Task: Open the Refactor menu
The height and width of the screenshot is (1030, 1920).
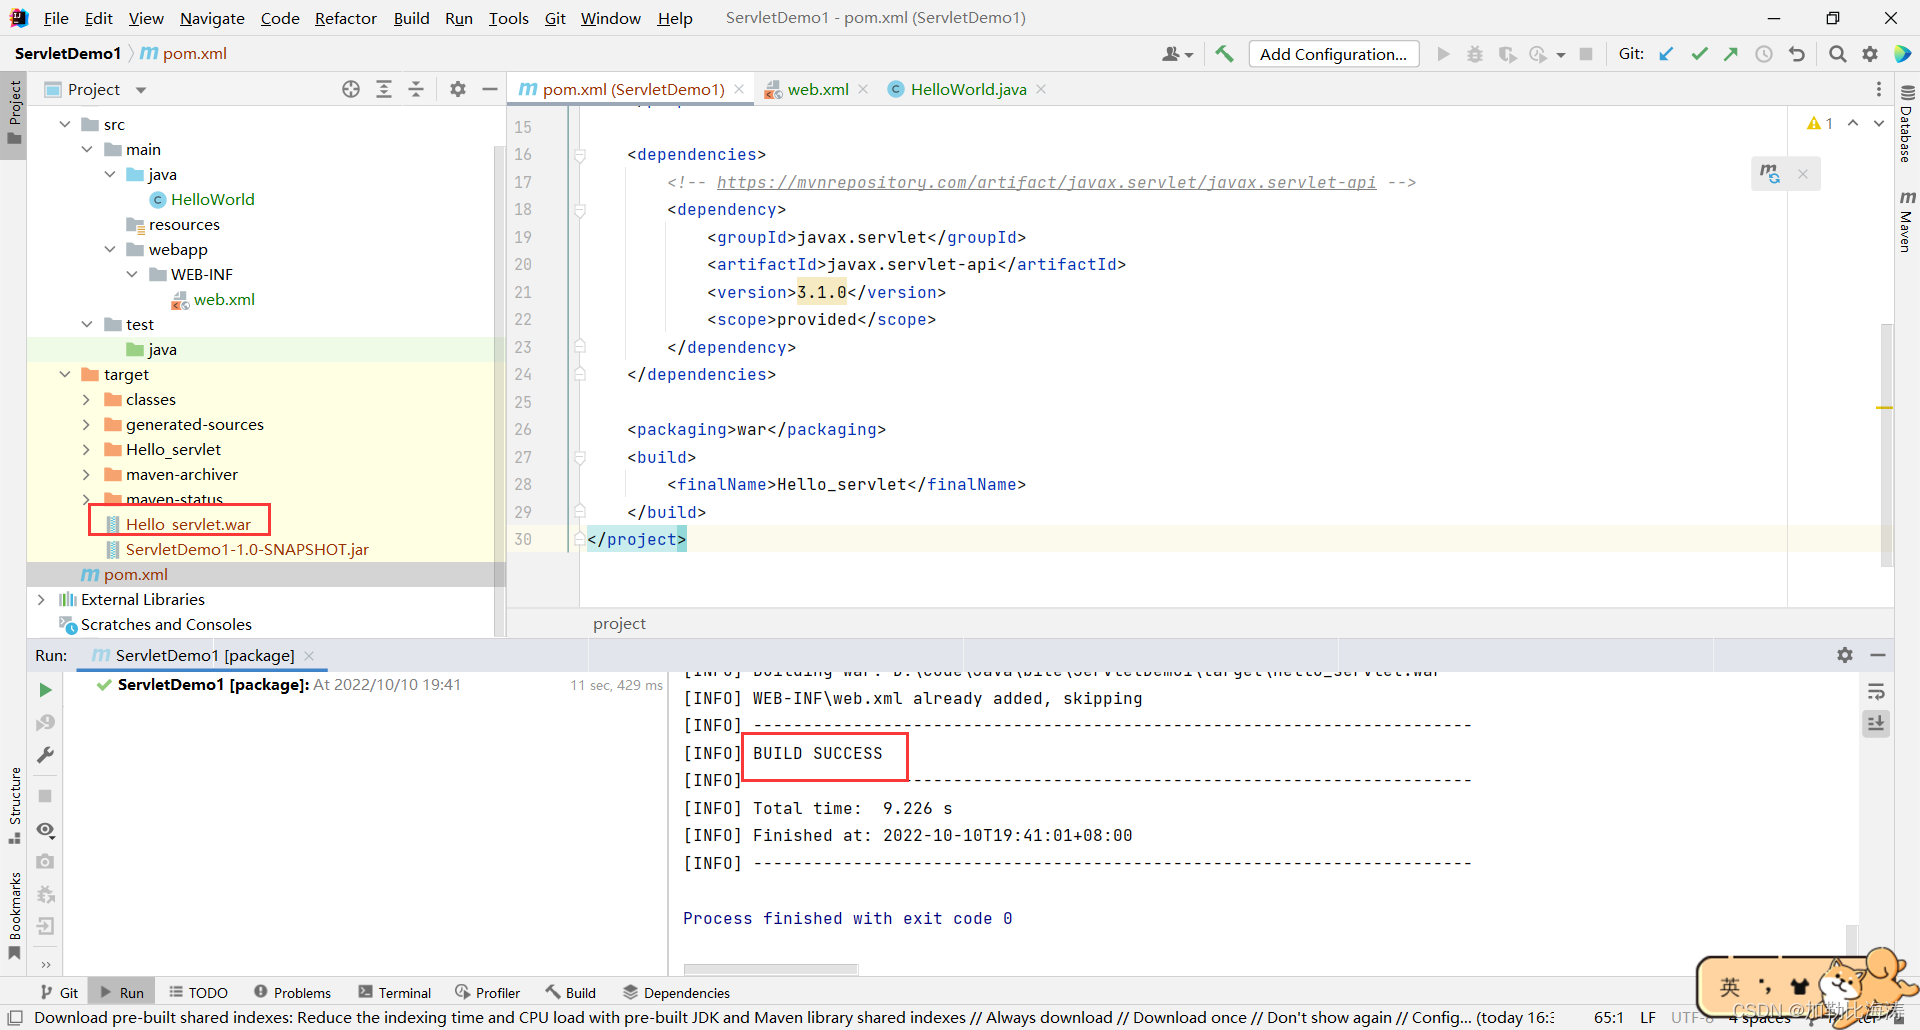Action: coord(345,18)
